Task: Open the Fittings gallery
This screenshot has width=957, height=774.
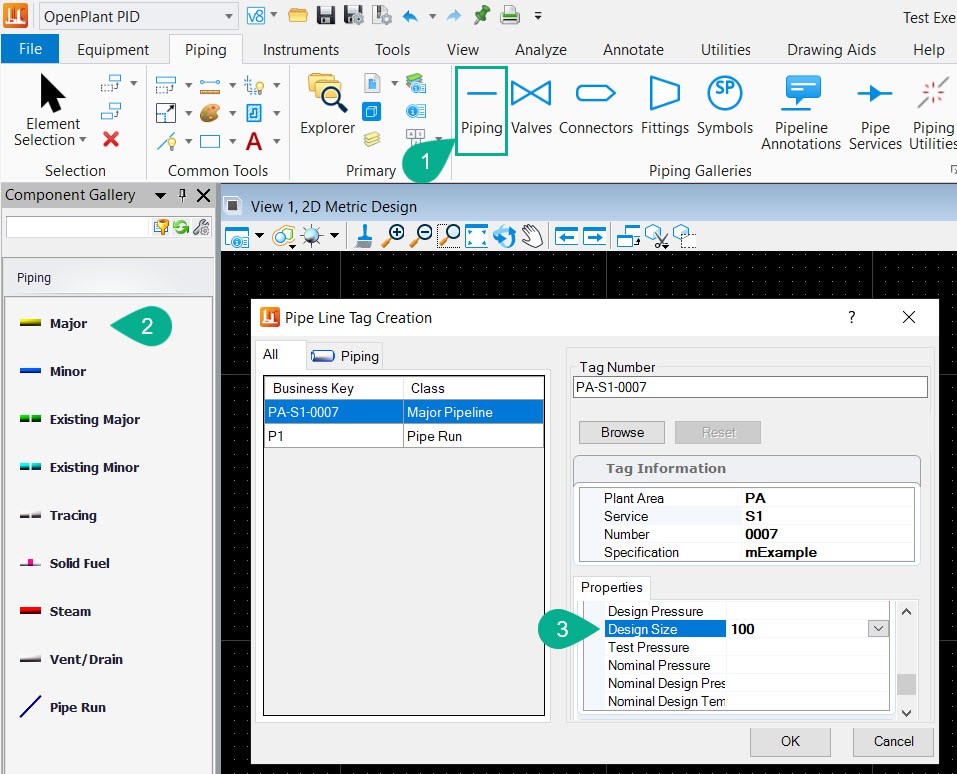Action: click(x=665, y=107)
